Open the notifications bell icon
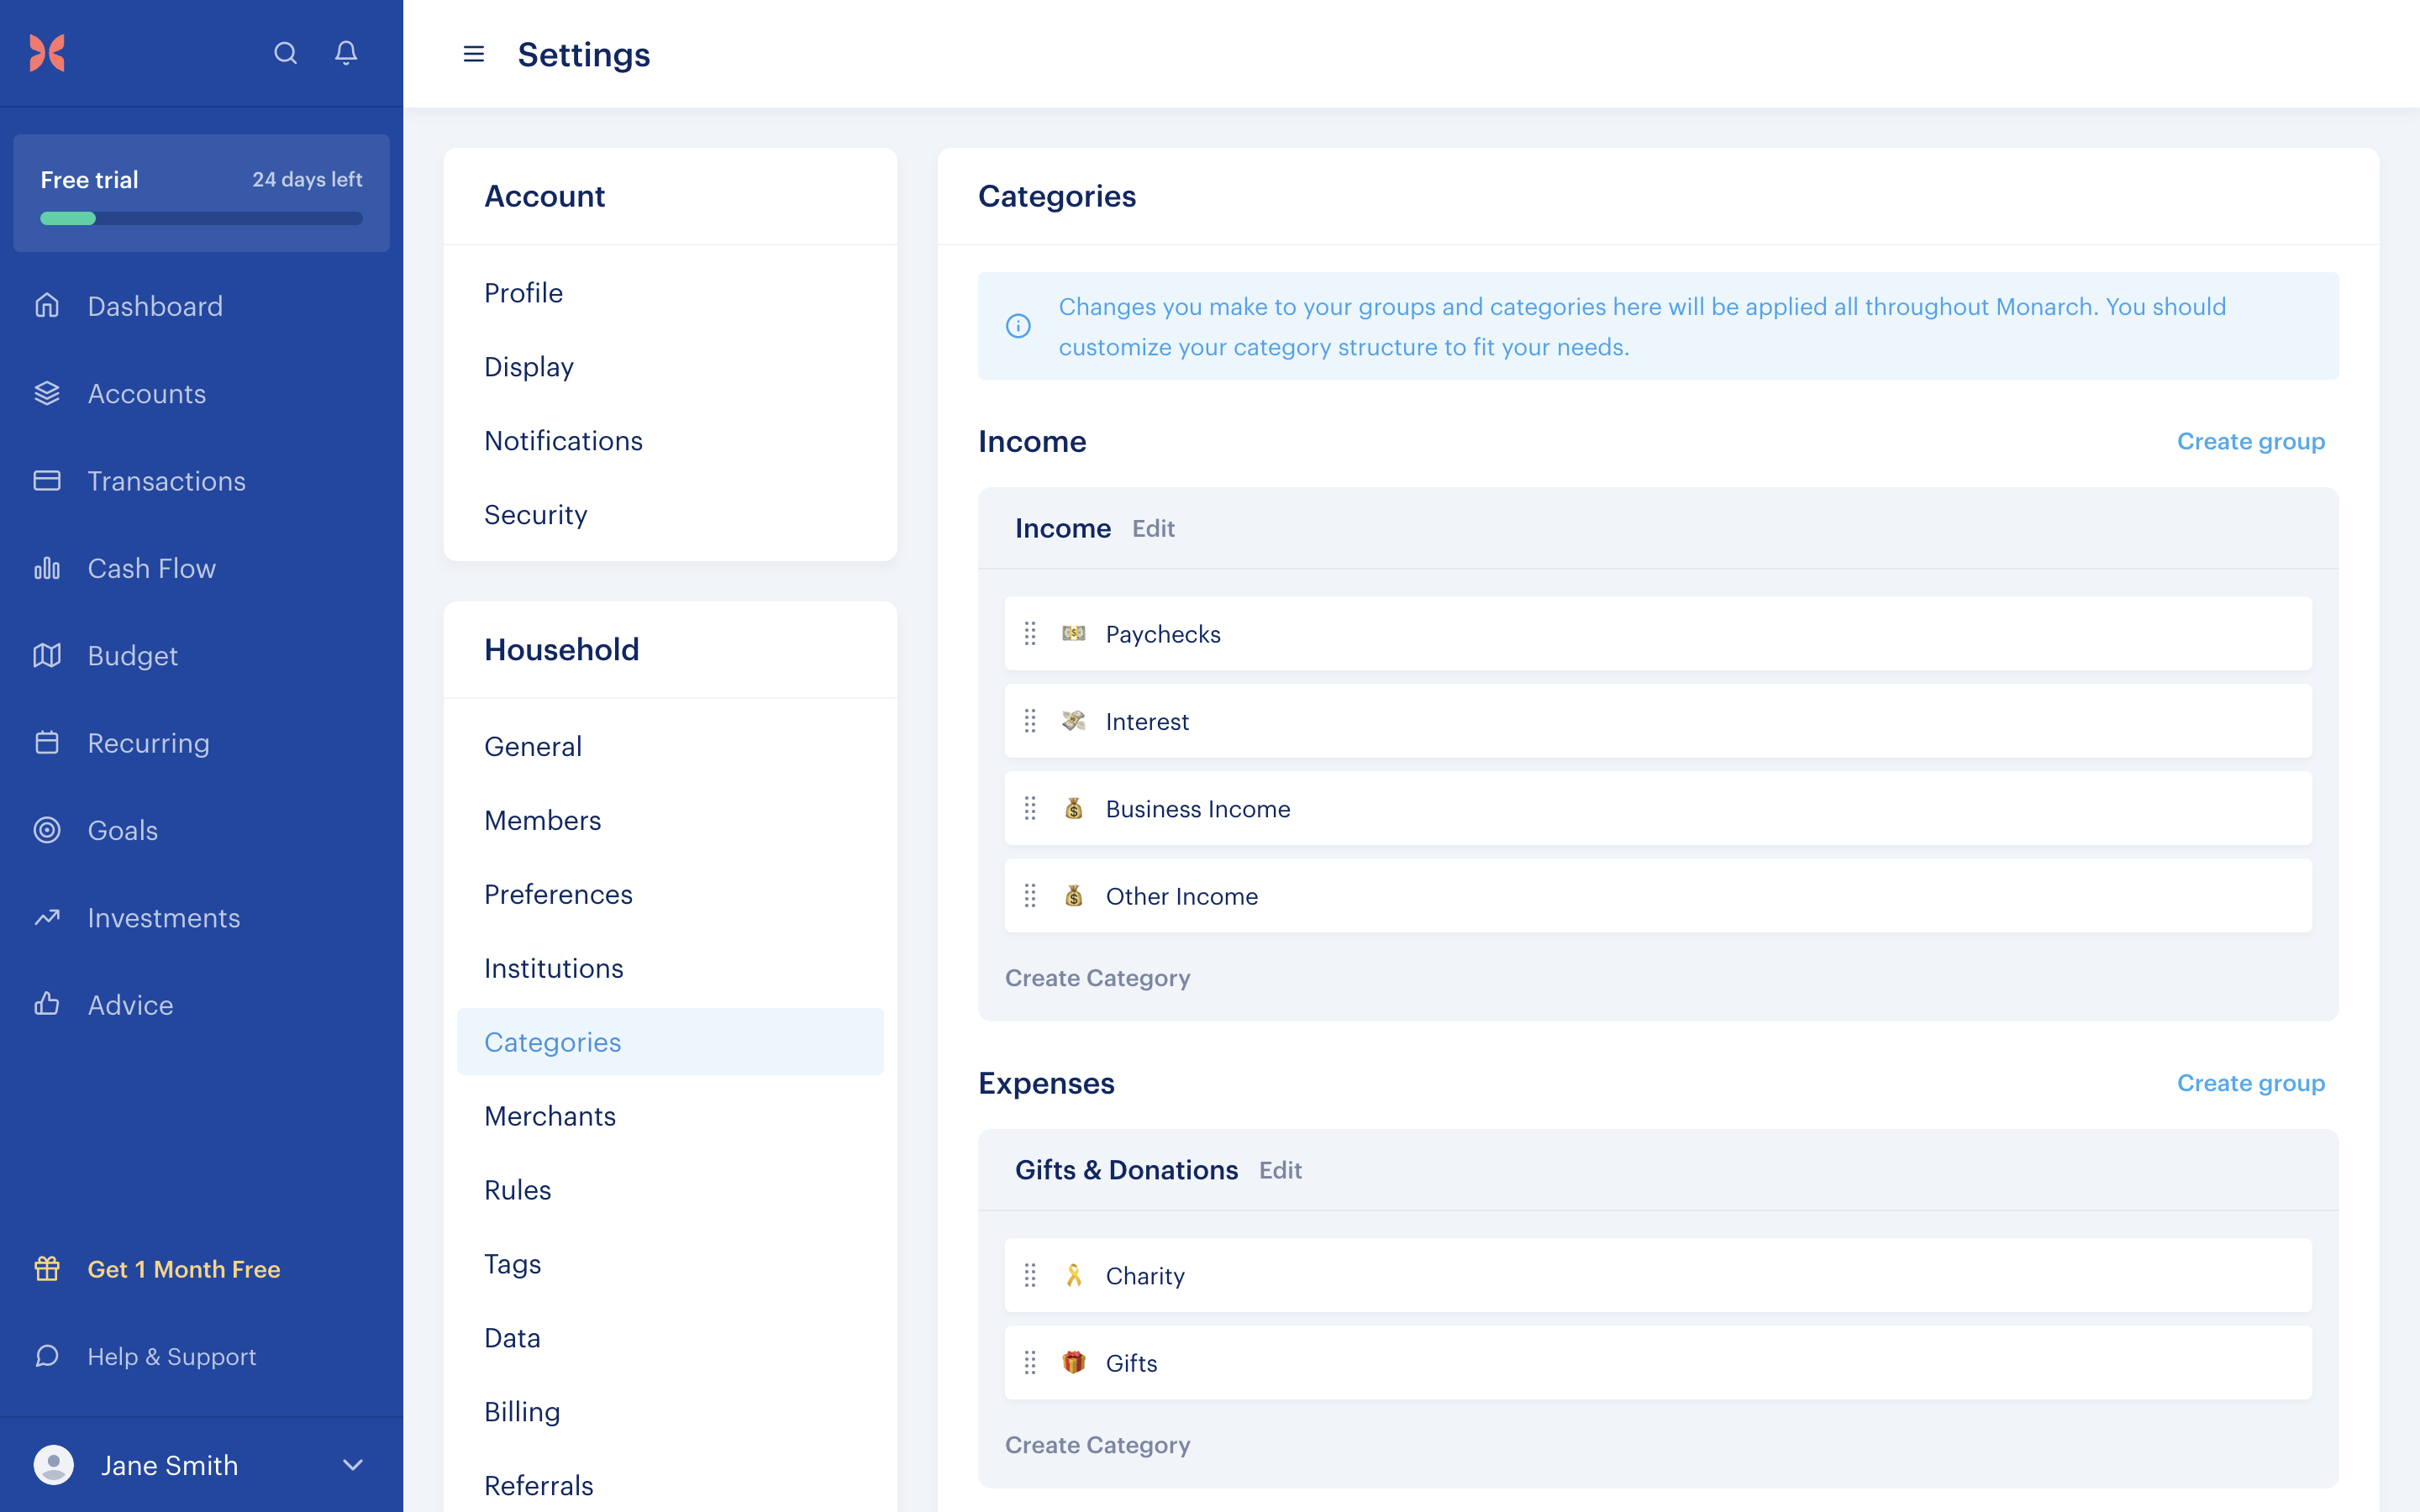 point(346,53)
